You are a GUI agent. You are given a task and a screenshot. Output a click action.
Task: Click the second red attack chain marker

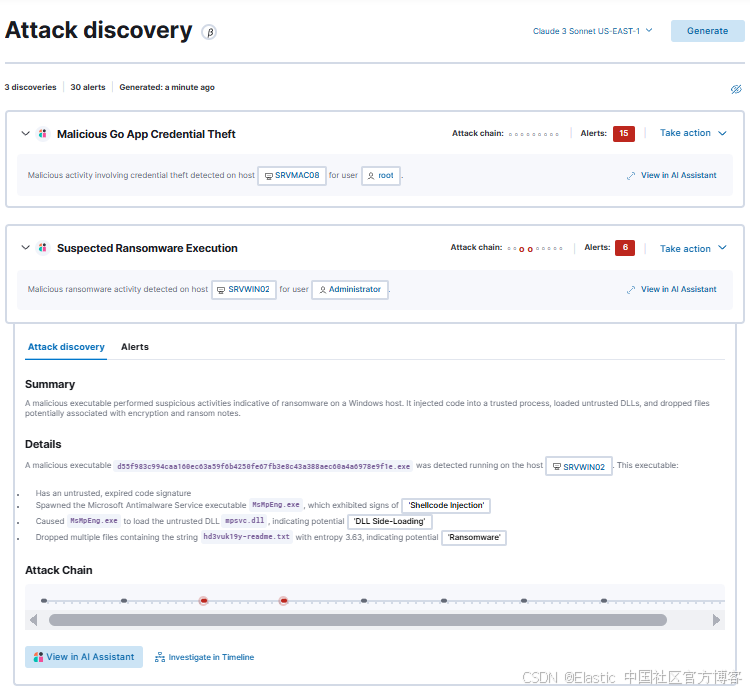pyautogui.click(x=284, y=600)
